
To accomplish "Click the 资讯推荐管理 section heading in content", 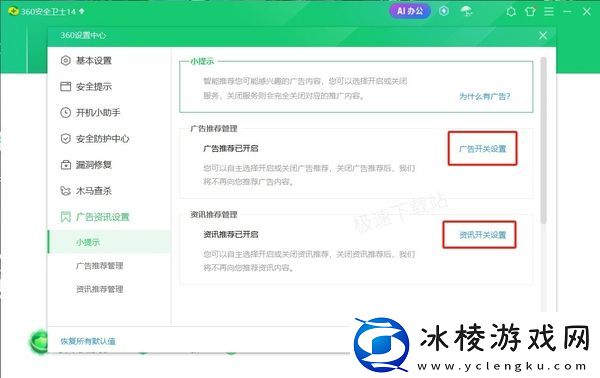I will point(214,214).
